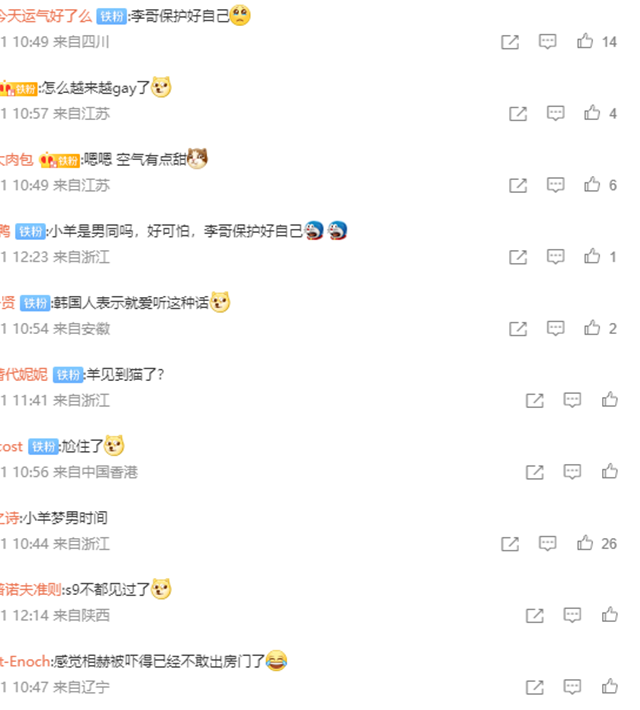
Task: Click the 铁粉 badge next to 代妮妮
Action: [x=68, y=375]
